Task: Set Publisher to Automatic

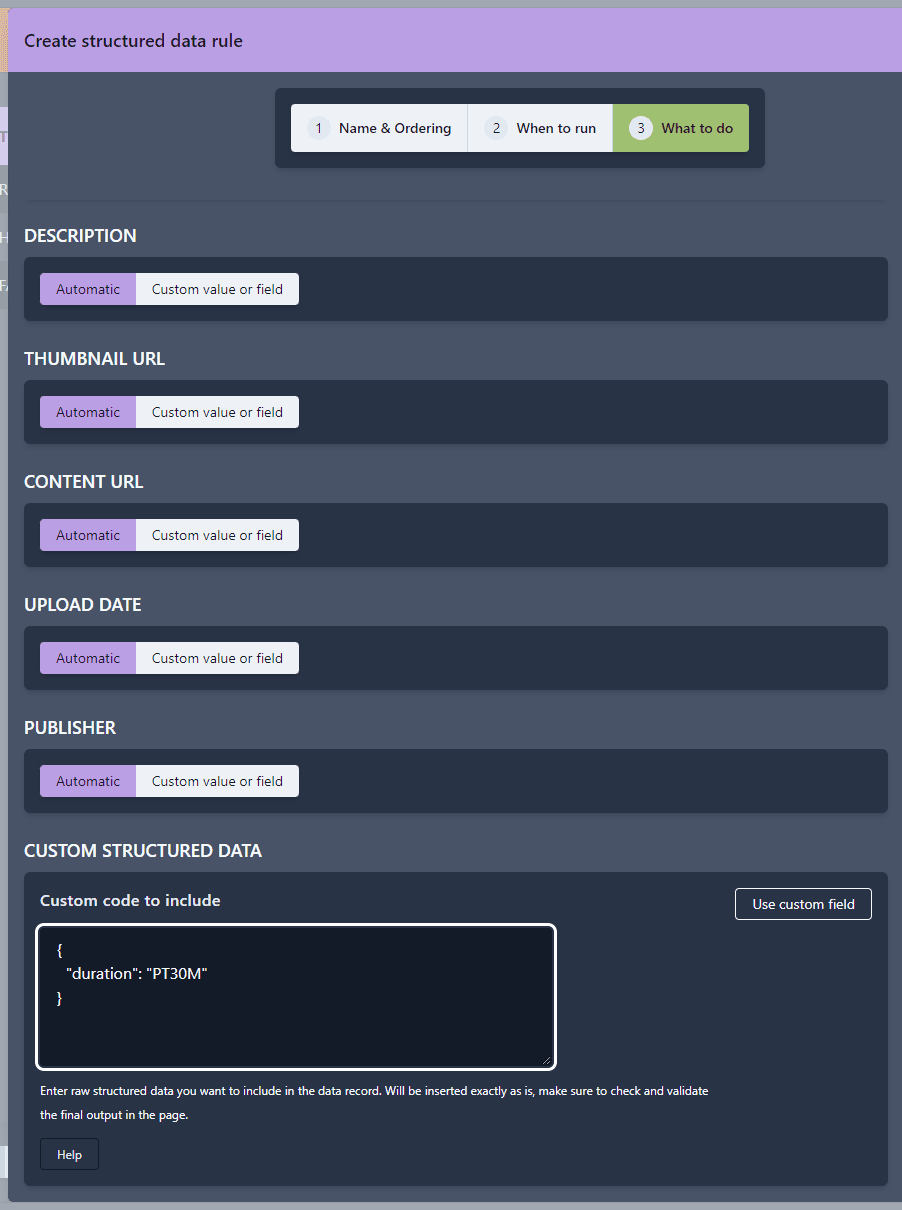Action: point(88,781)
